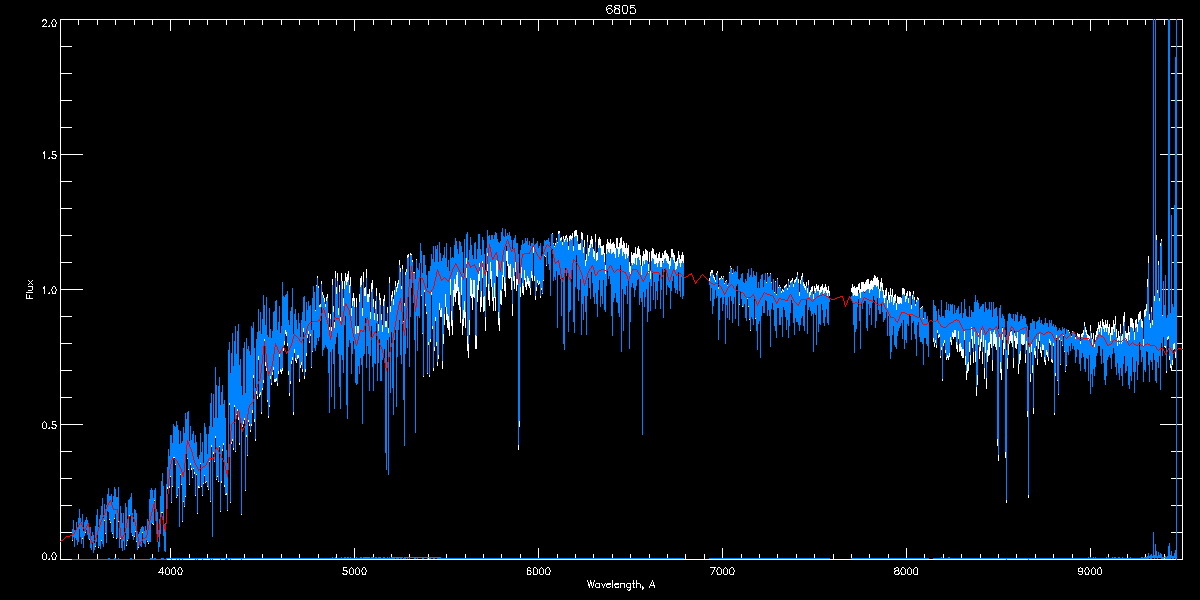Click the 1.5 y-axis tick label
Image resolution: width=1200 pixels, height=600 pixels.
48,155
